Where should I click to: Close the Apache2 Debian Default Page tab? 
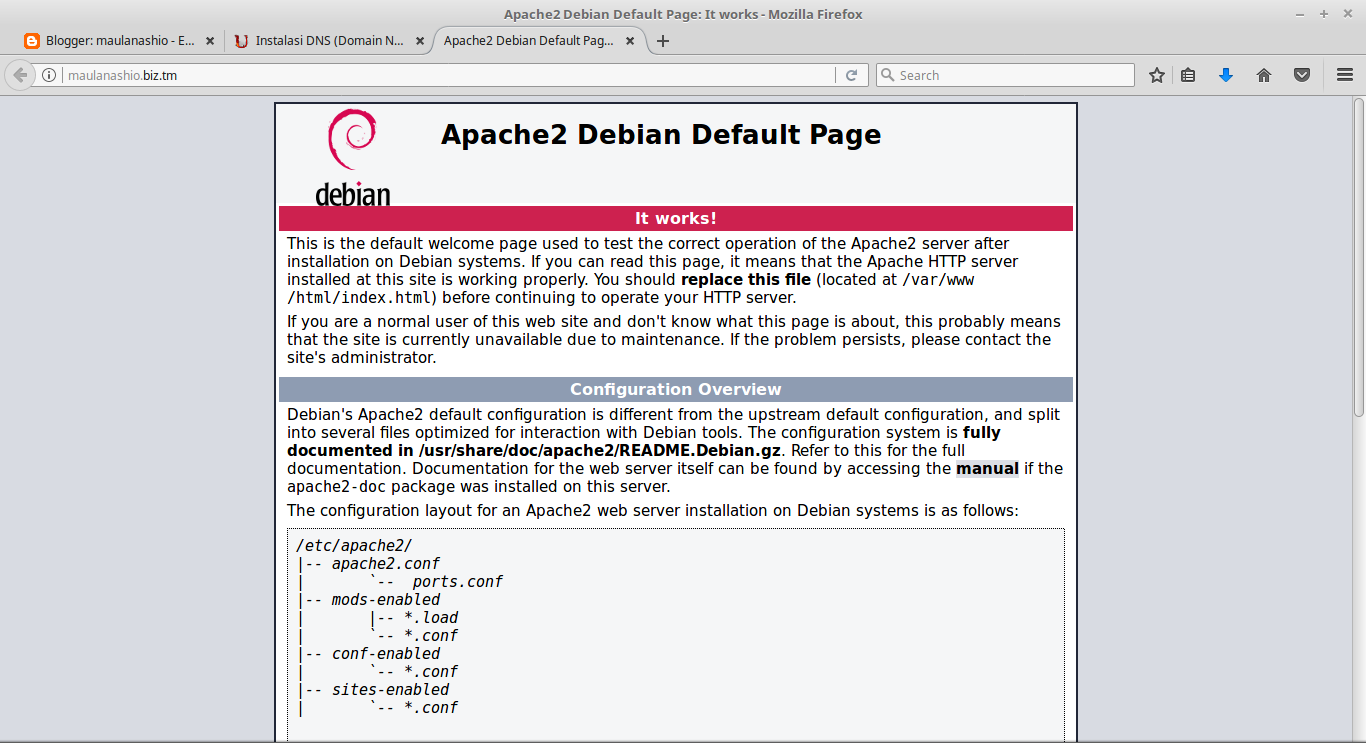pos(630,41)
